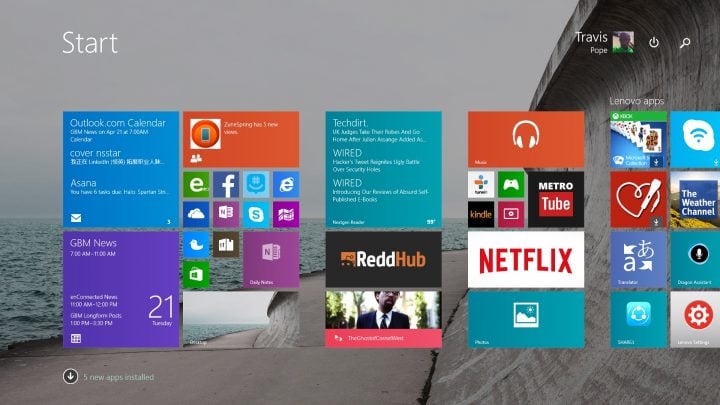Launch the SHAREit tile
Viewport: 720px width, 405px height.
638,320
